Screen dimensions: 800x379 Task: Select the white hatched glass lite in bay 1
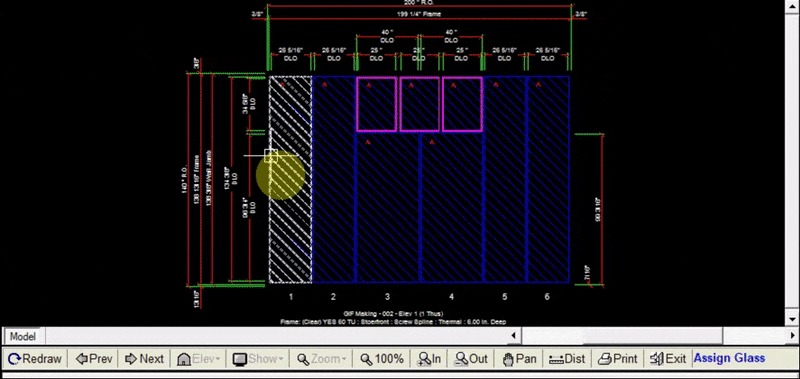pos(290,179)
